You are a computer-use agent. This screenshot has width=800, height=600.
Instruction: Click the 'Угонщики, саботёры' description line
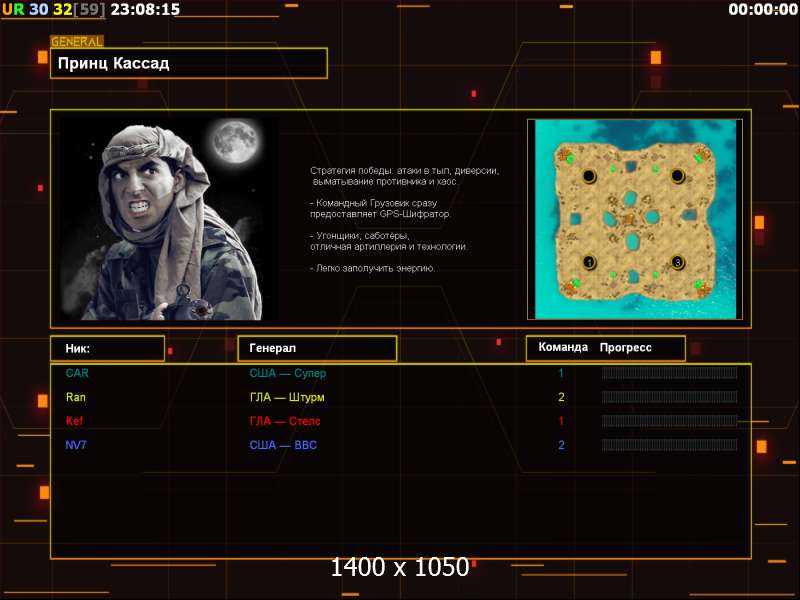[388, 241]
